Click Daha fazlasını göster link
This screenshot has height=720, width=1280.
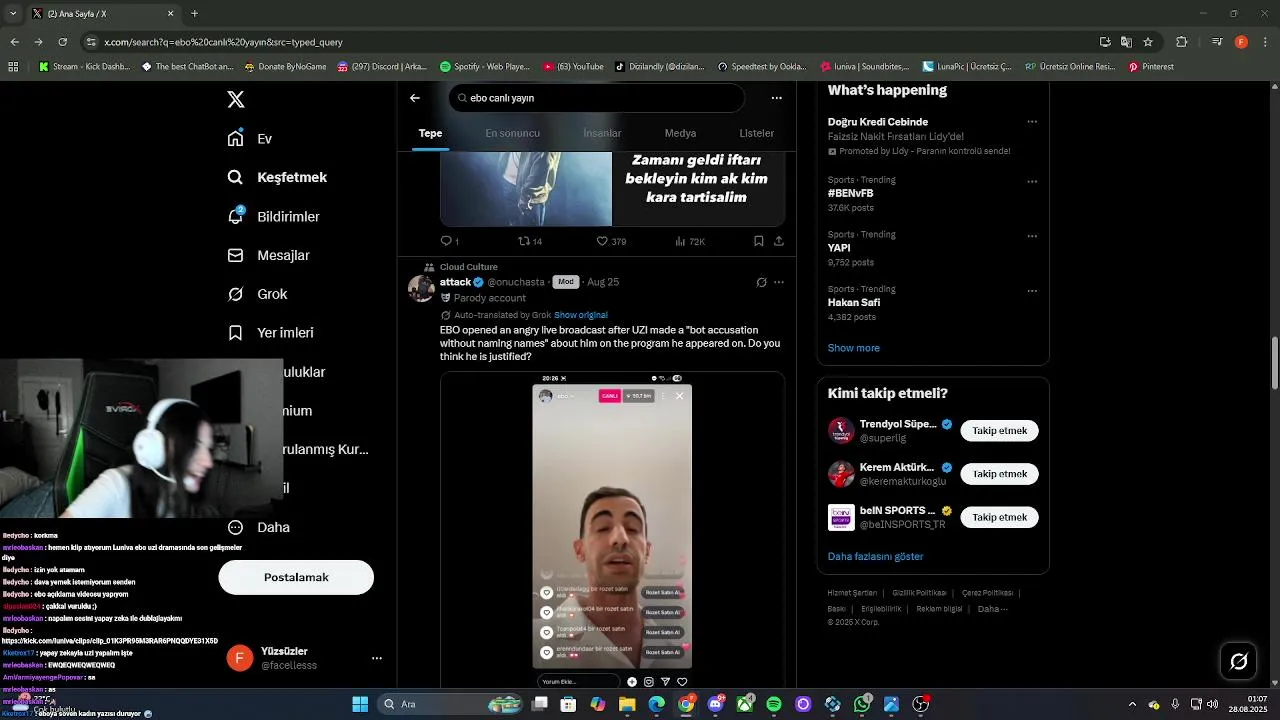pos(875,556)
